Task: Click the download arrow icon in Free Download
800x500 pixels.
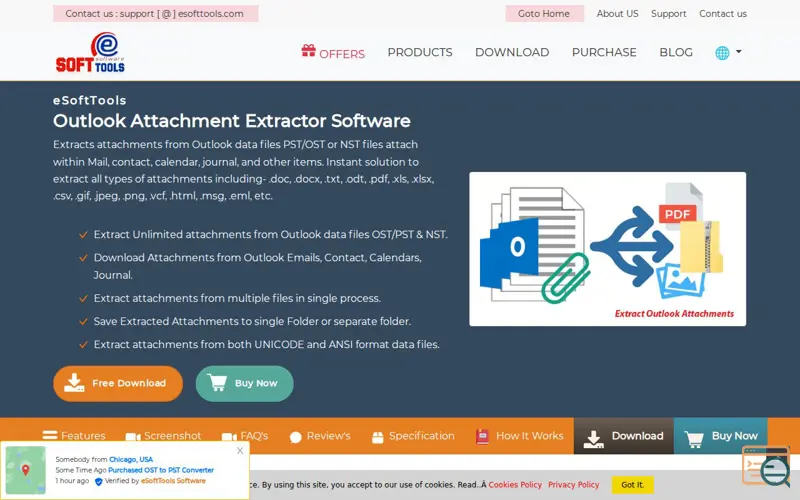Action: tap(74, 383)
